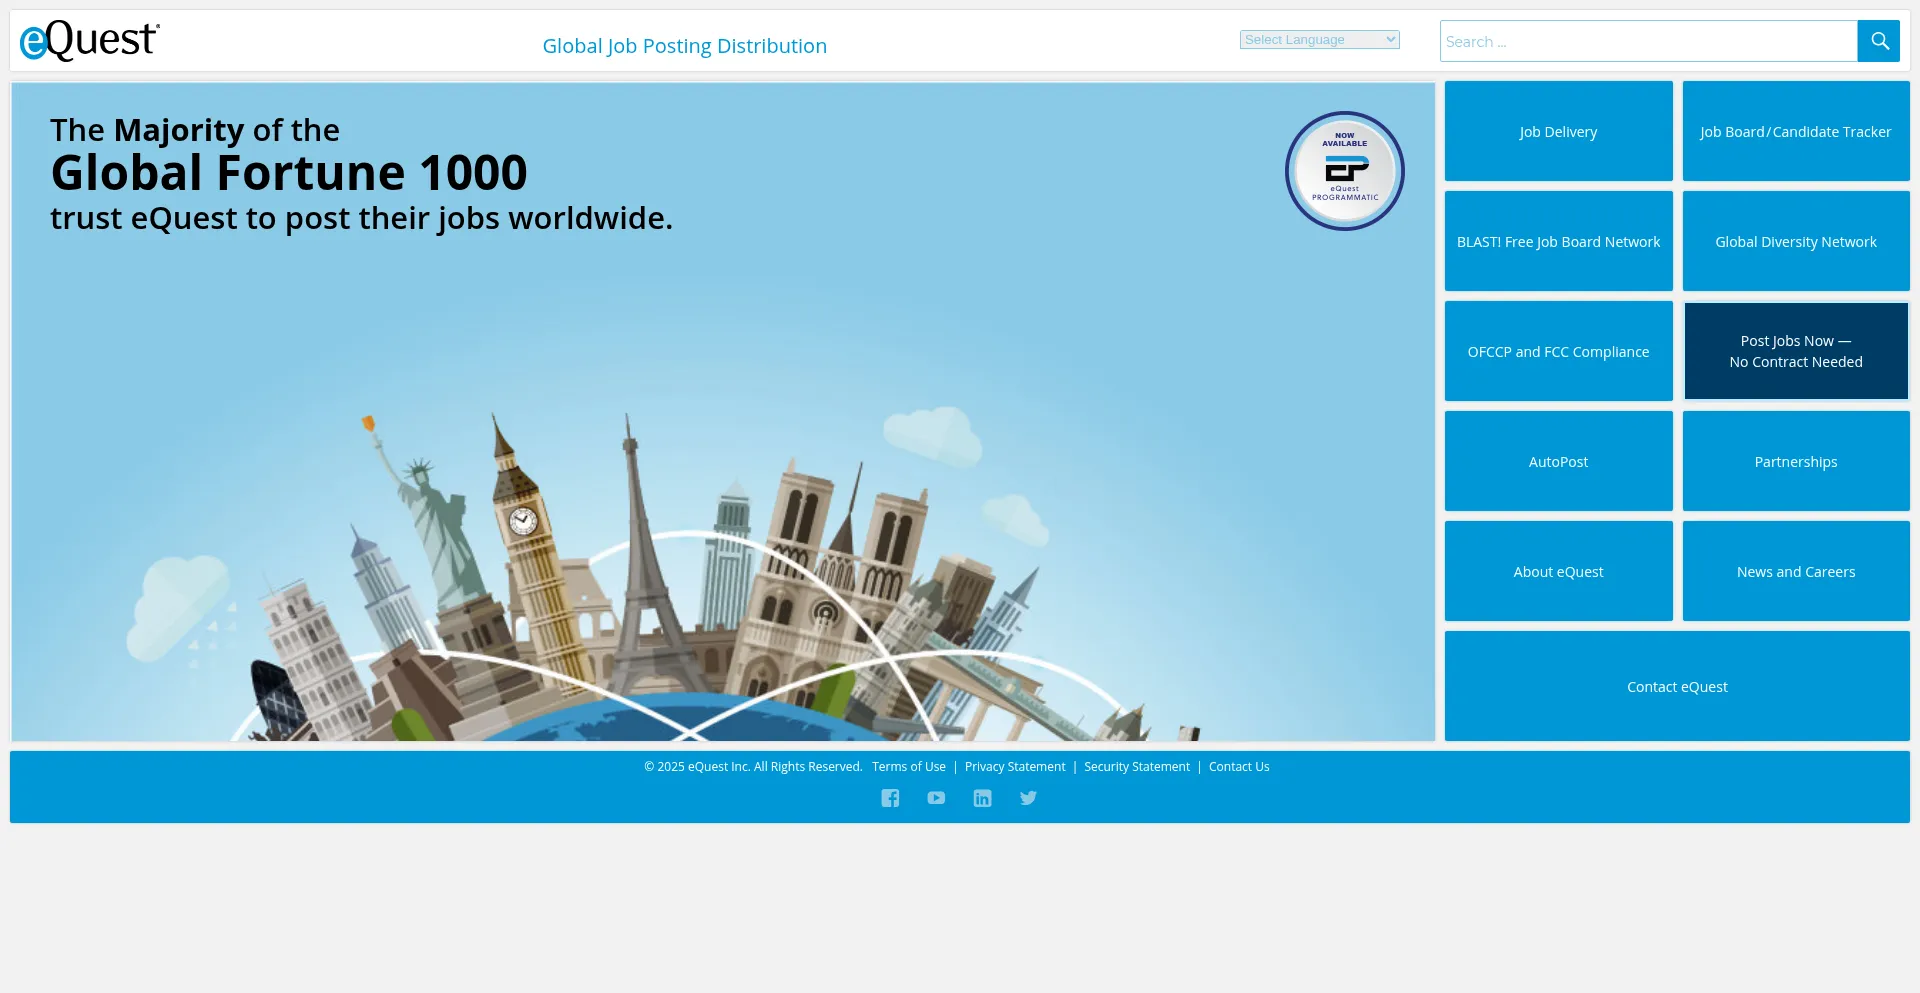Open the Contact eQuest tile
1920x993 pixels.
1677,686
